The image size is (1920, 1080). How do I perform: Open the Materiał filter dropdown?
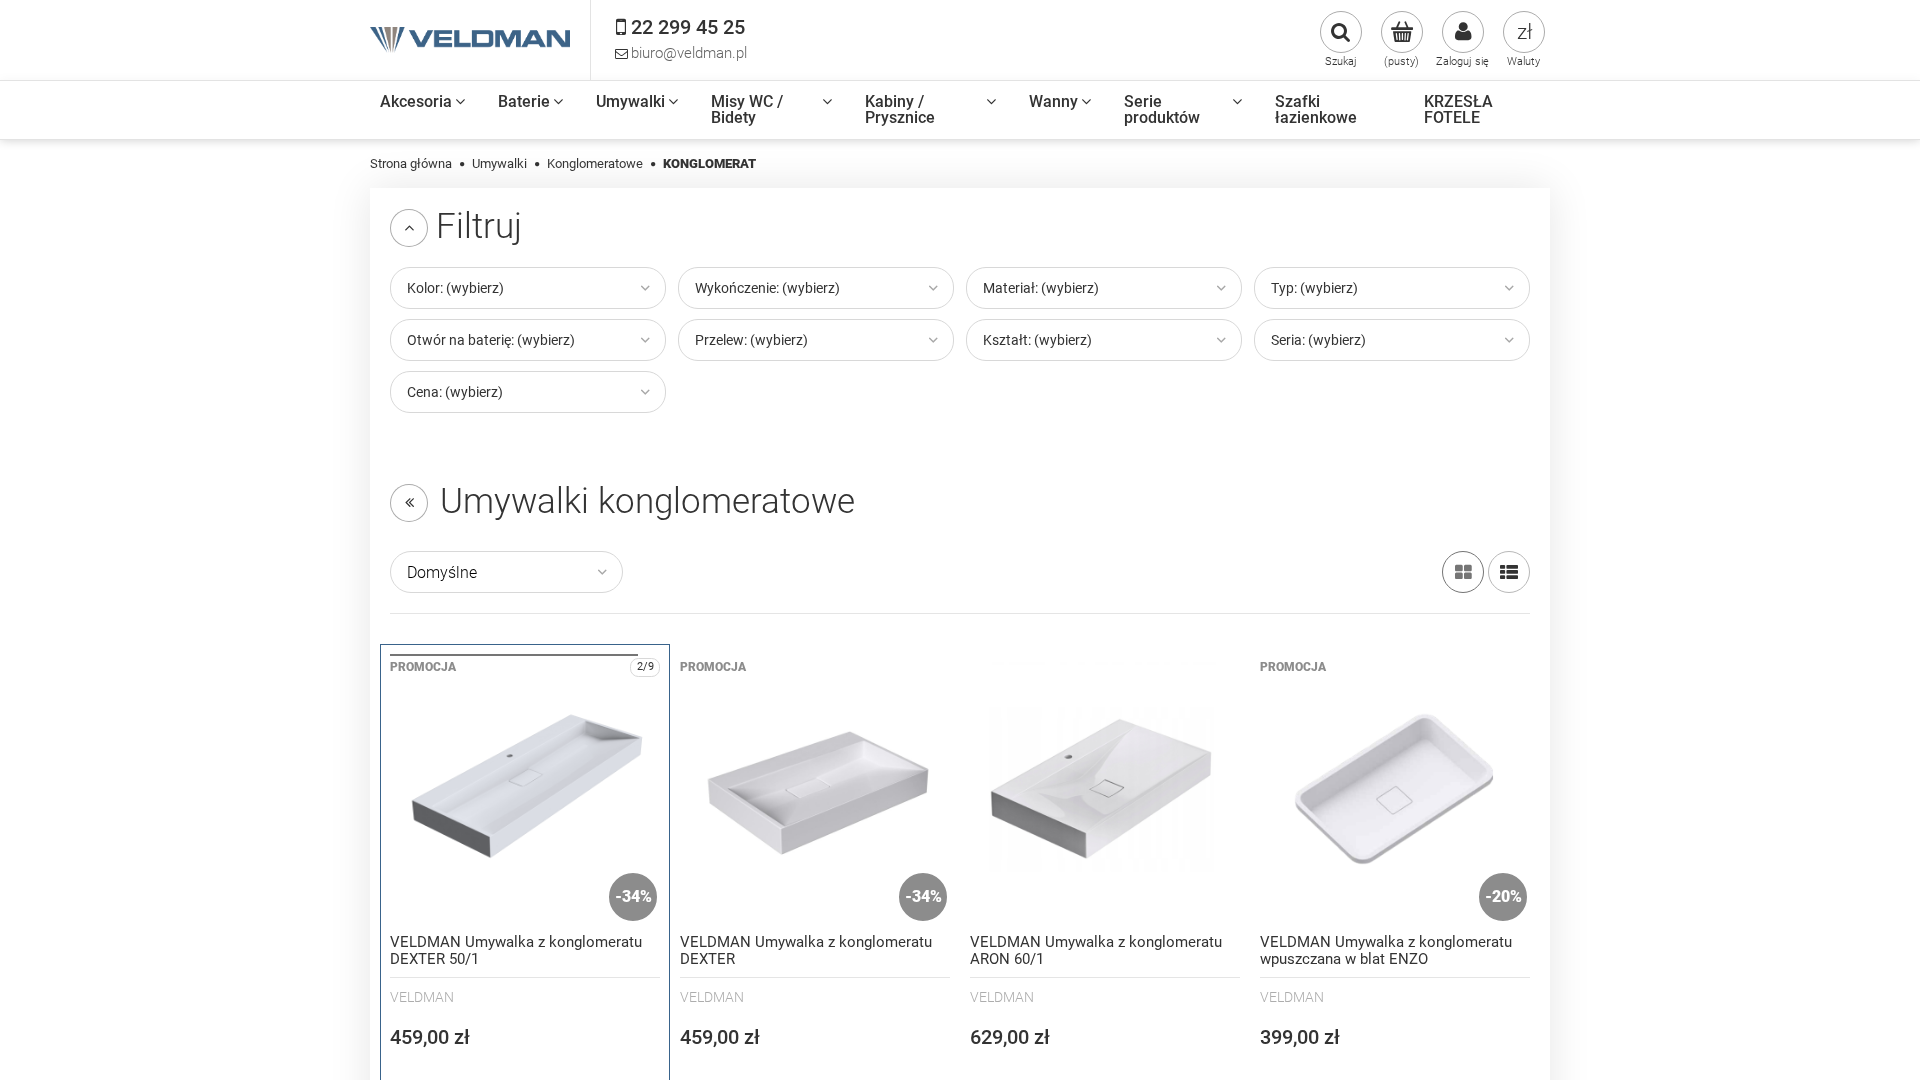point(1104,288)
